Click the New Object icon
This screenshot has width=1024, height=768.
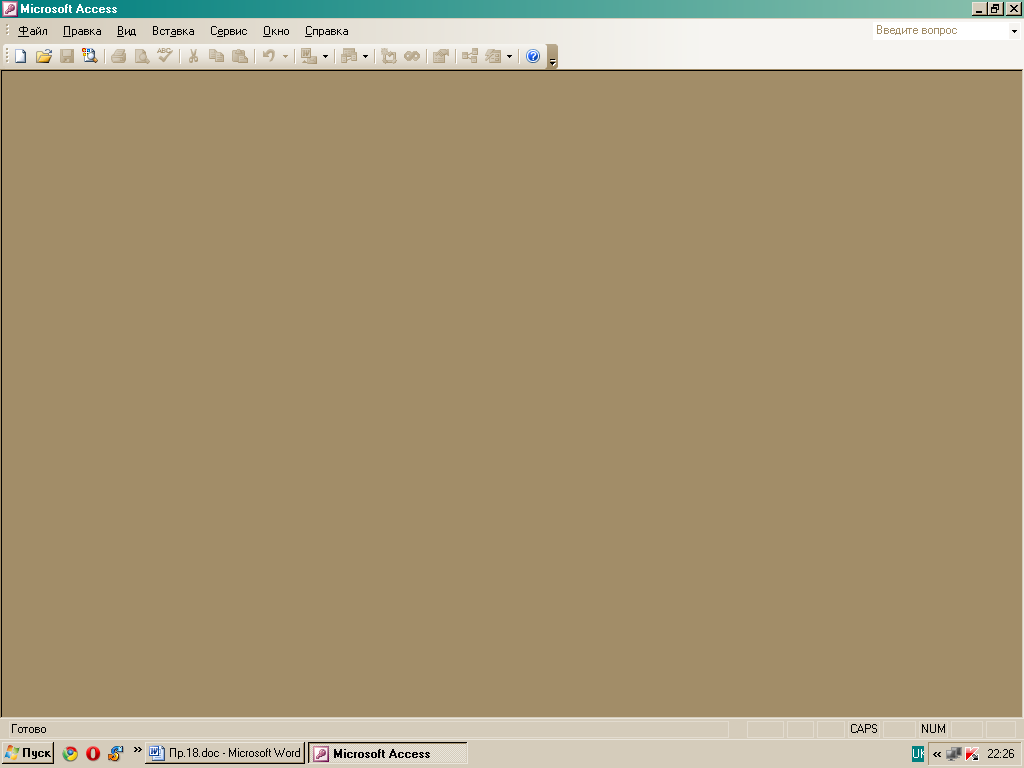(x=493, y=56)
